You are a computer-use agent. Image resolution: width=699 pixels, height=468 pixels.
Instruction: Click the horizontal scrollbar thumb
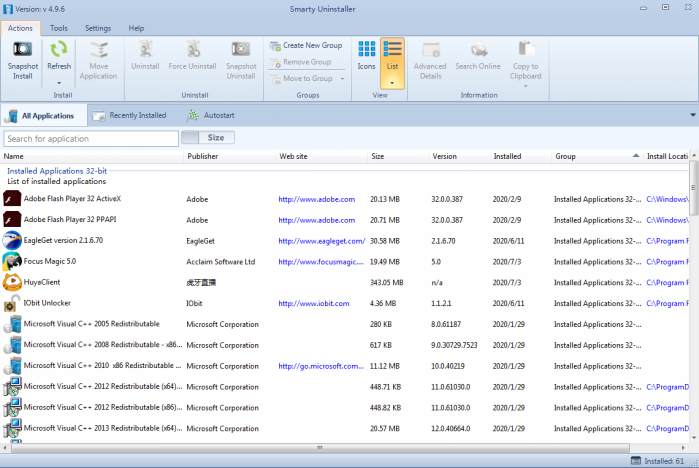coord(320,448)
